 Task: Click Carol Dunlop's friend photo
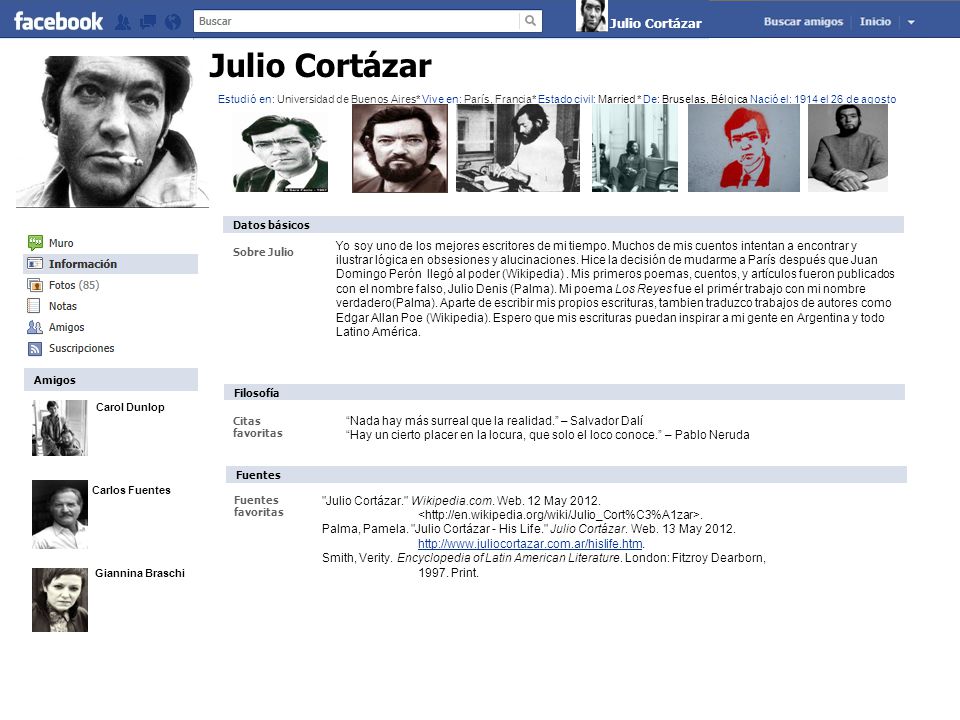60,428
